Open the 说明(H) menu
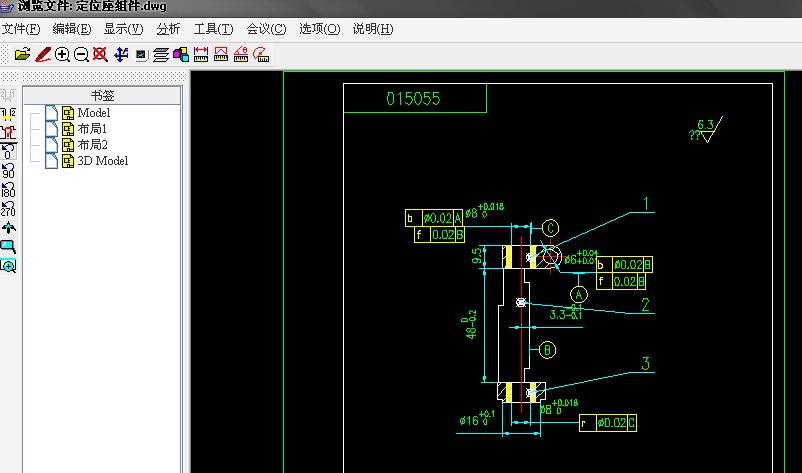 coord(373,29)
